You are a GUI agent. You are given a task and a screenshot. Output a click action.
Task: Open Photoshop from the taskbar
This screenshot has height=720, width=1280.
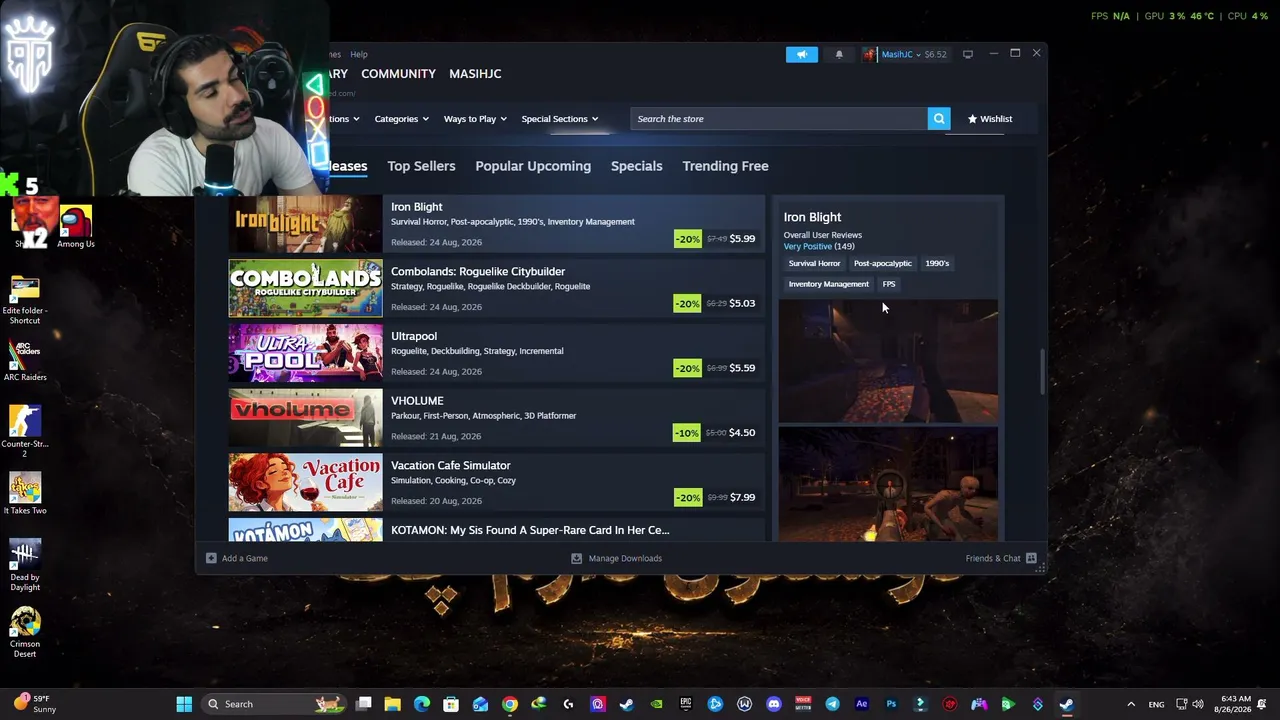(x=891, y=704)
